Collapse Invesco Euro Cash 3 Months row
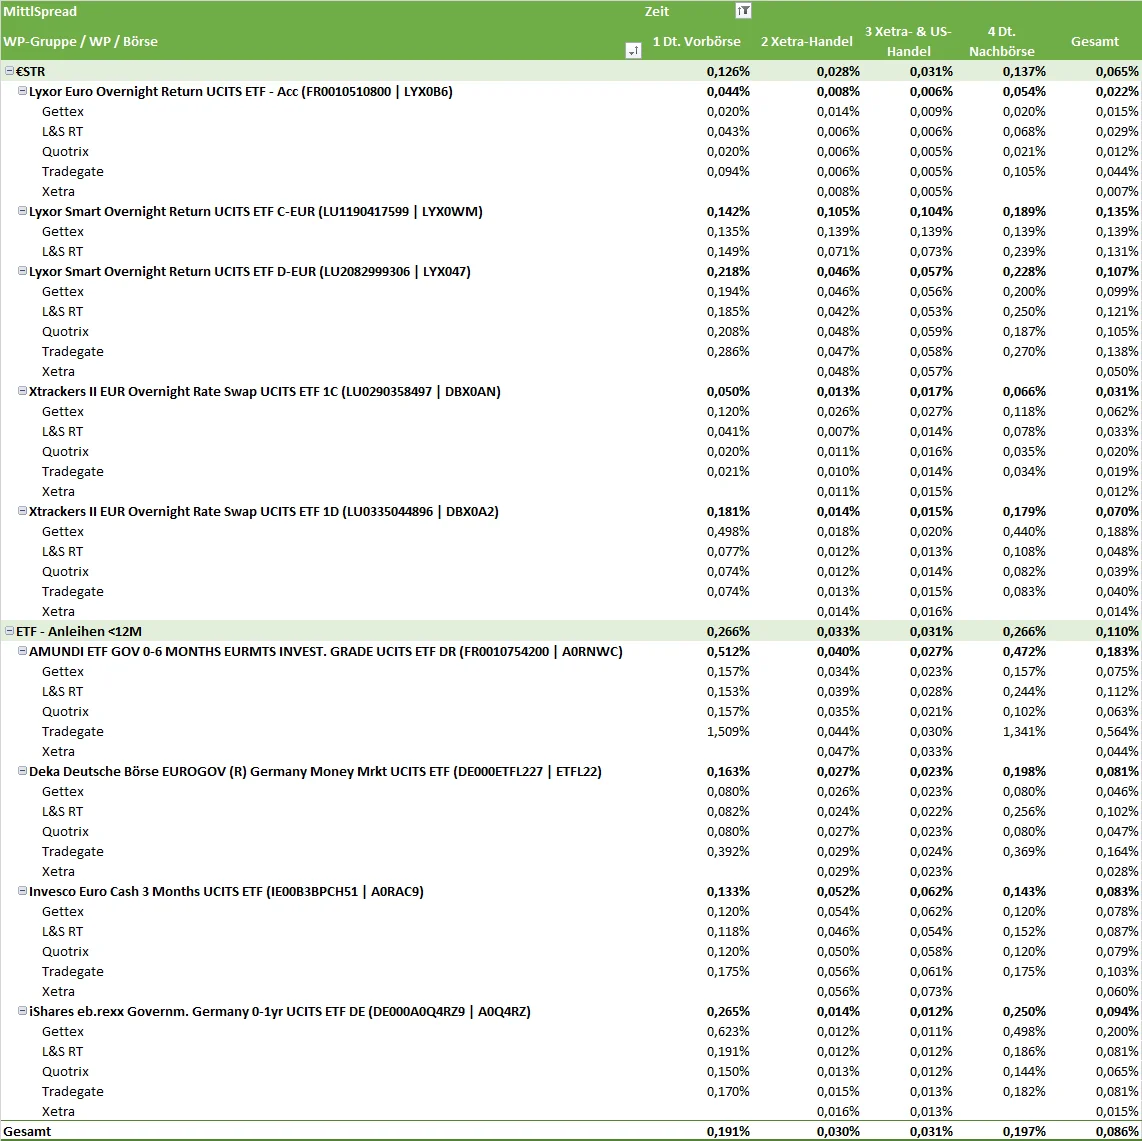The image size is (1142, 1141). pos(22,892)
